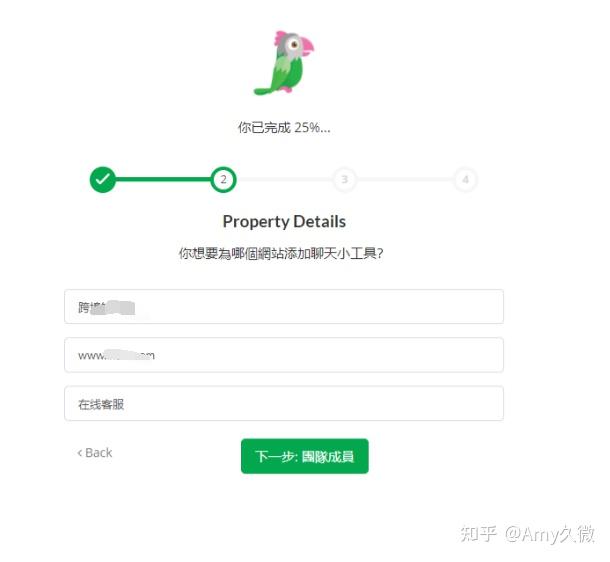Select step 2 circle in progress tracker

pyautogui.click(x=223, y=179)
